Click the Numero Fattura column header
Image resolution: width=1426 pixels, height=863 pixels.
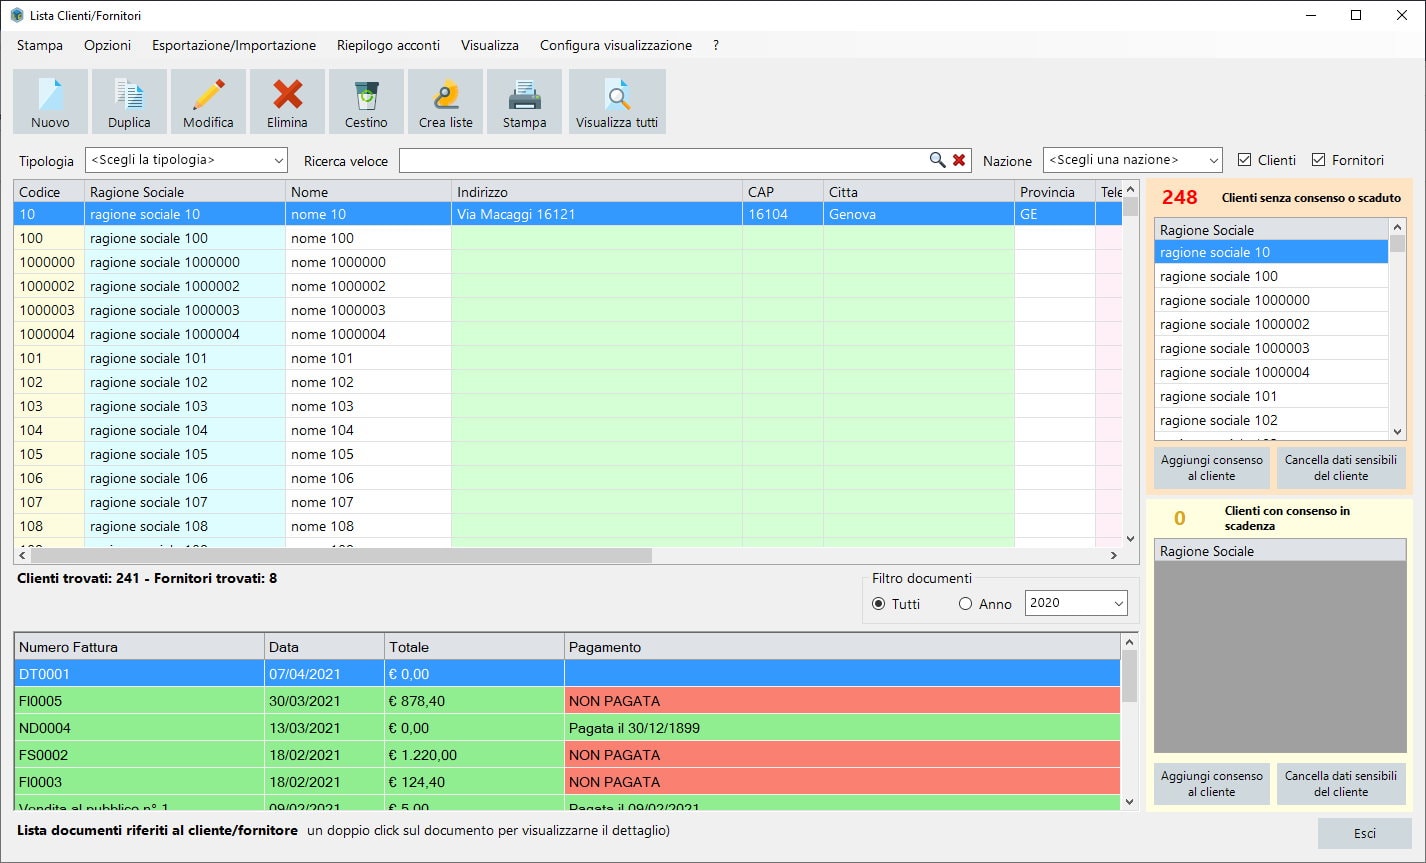[x=139, y=647]
